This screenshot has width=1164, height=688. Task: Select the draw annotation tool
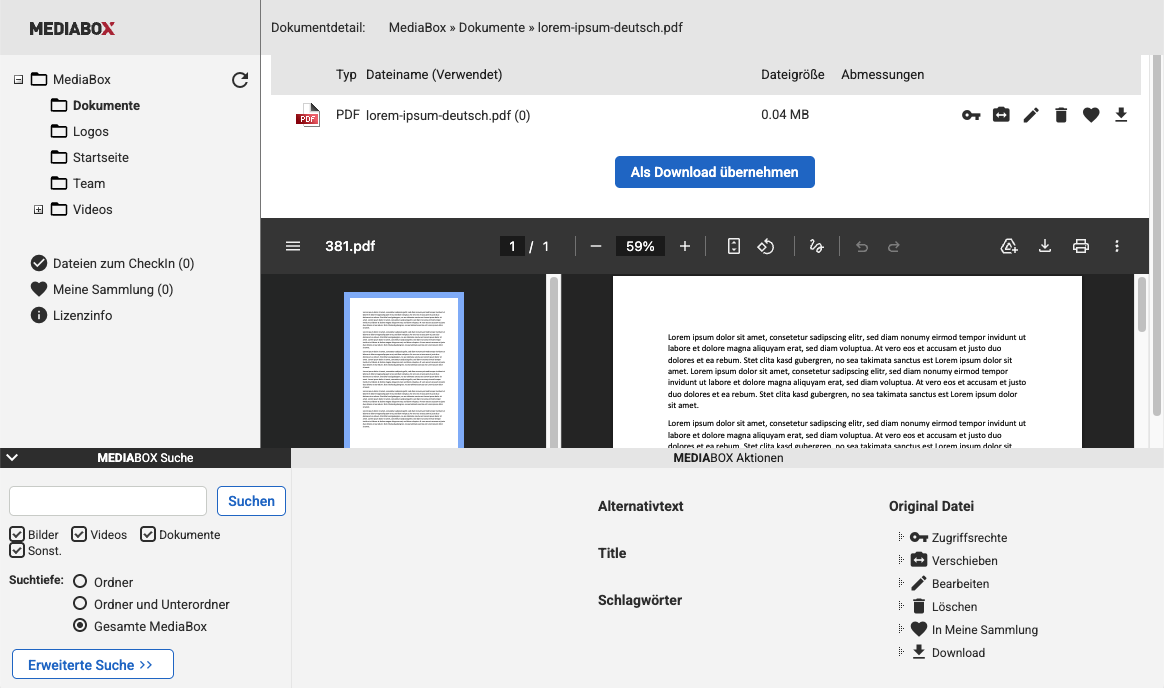[x=817, y=246]
